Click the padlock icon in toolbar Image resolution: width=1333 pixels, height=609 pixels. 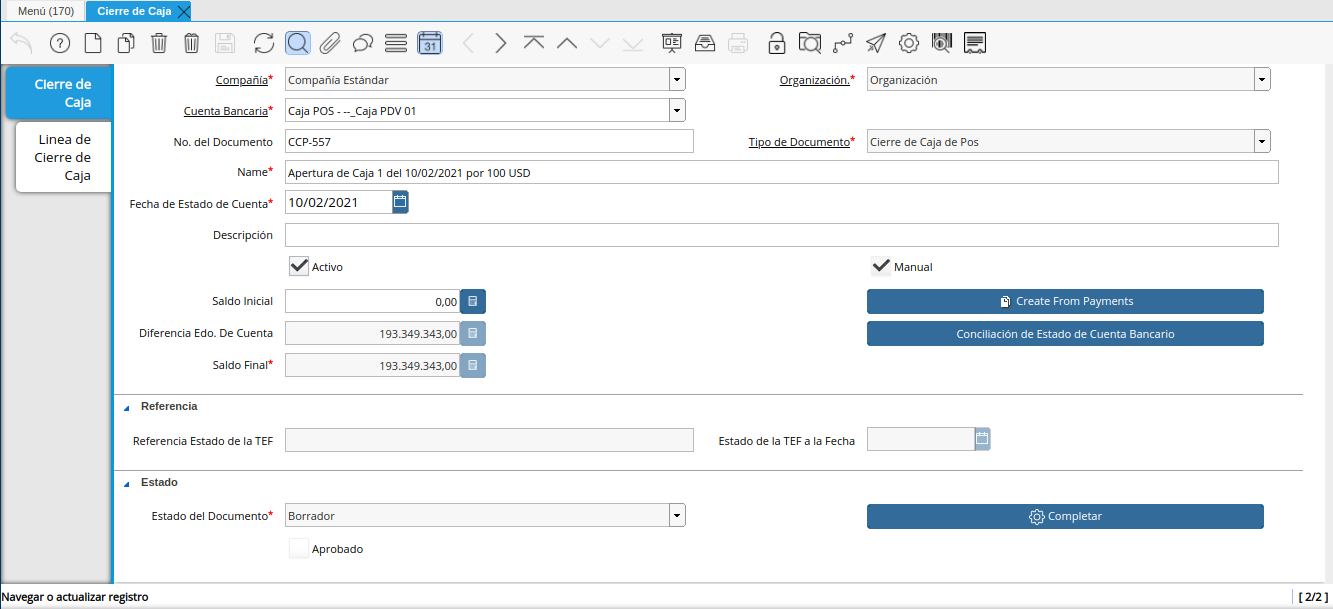[x=776, y=43]
